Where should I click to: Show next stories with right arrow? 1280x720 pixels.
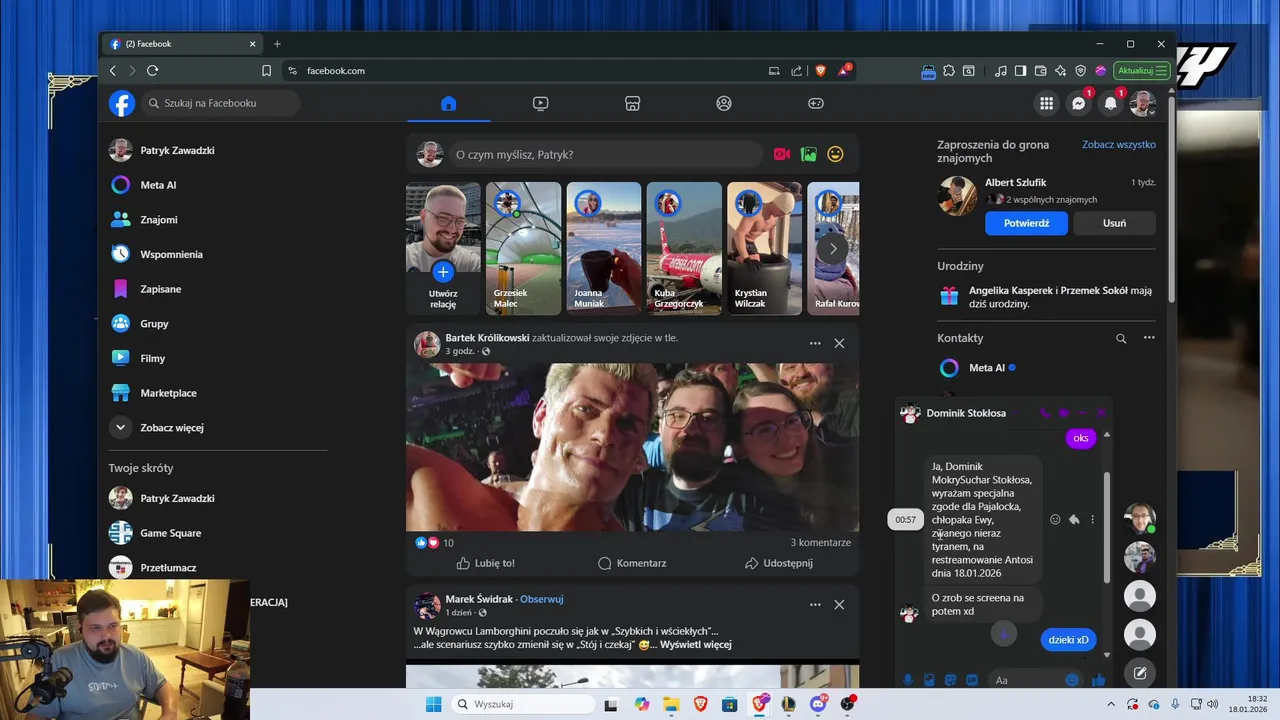pos(832,249)
